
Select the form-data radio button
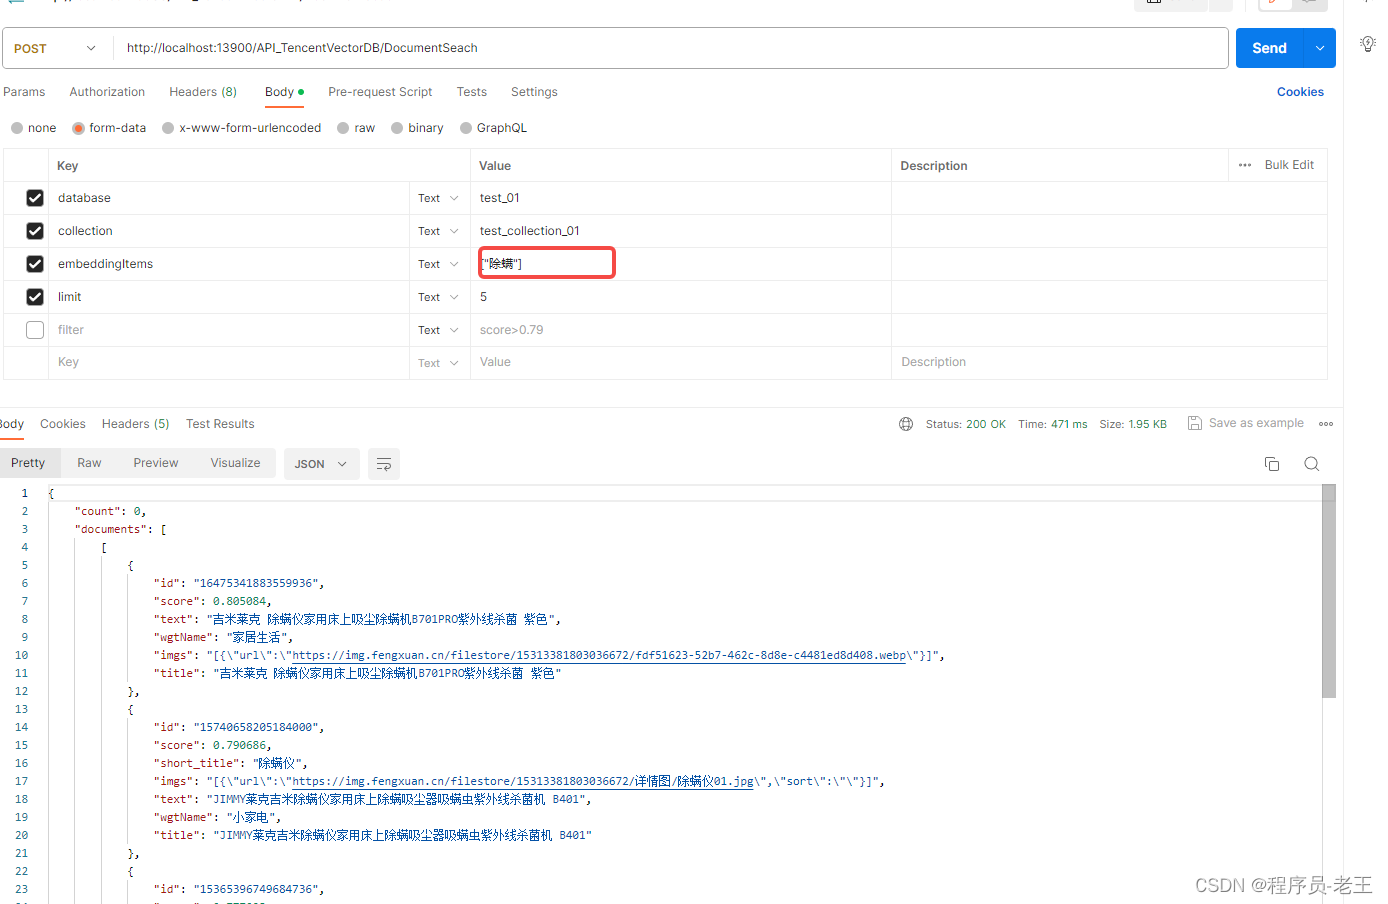pos(78,128)
